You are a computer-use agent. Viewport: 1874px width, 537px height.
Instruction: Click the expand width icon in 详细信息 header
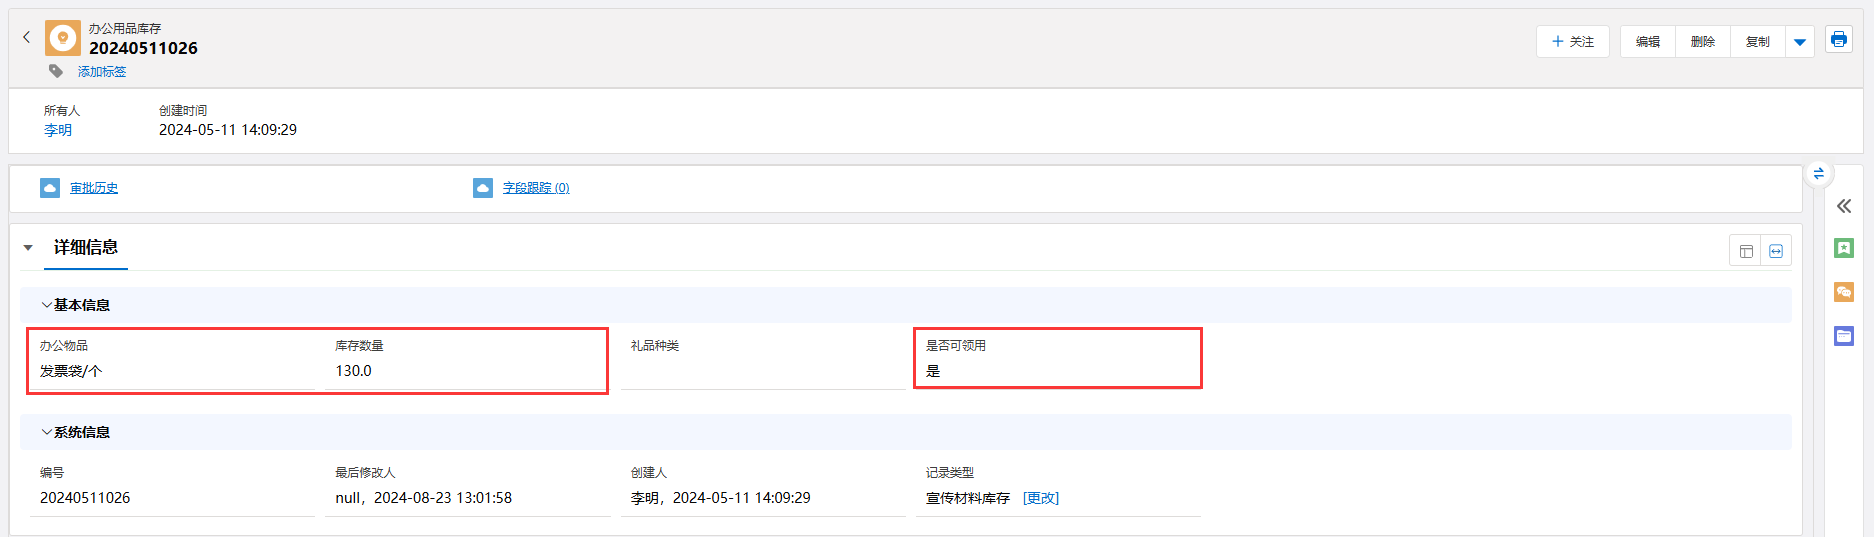coord(1776,251)
